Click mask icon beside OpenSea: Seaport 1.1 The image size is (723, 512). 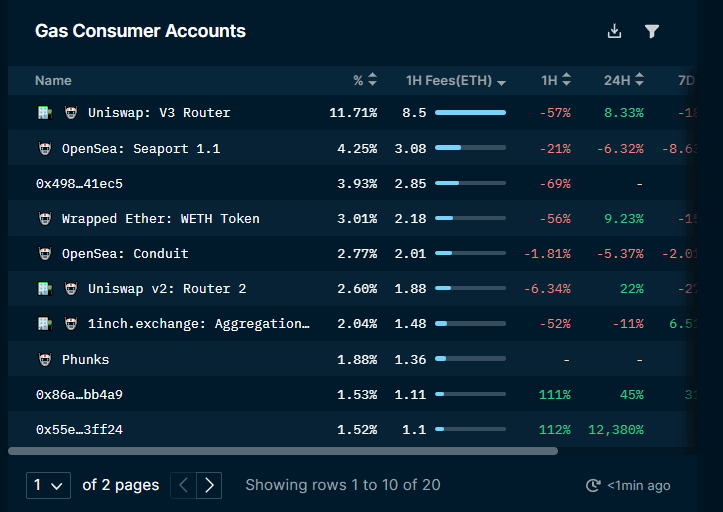(x=45, y=149)
